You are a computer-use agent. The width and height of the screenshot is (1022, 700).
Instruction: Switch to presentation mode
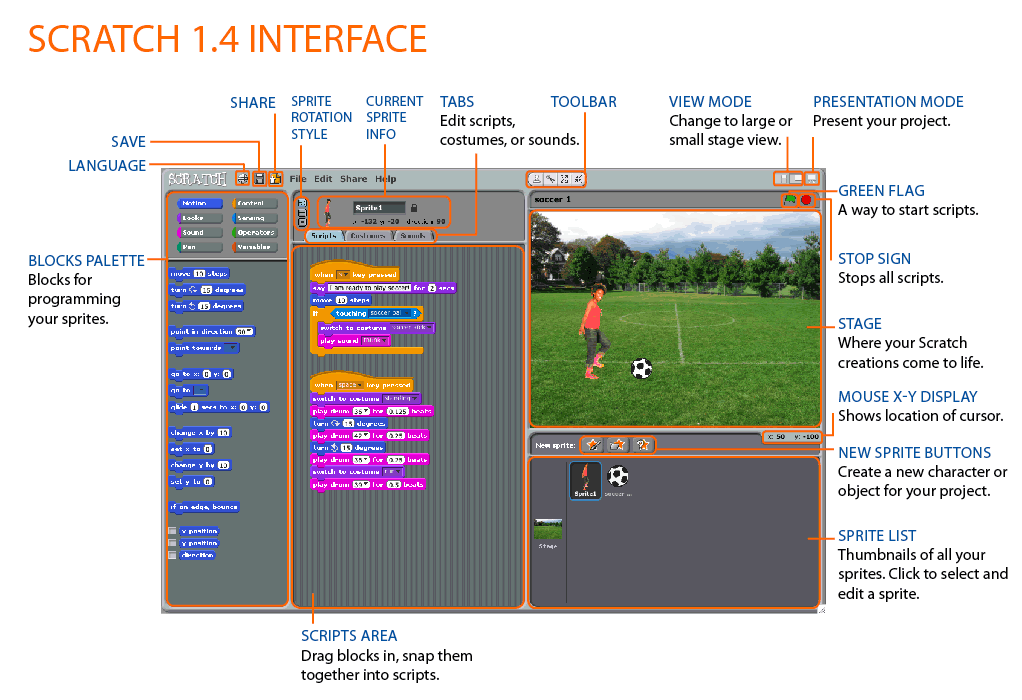click(x=812, y=178)
